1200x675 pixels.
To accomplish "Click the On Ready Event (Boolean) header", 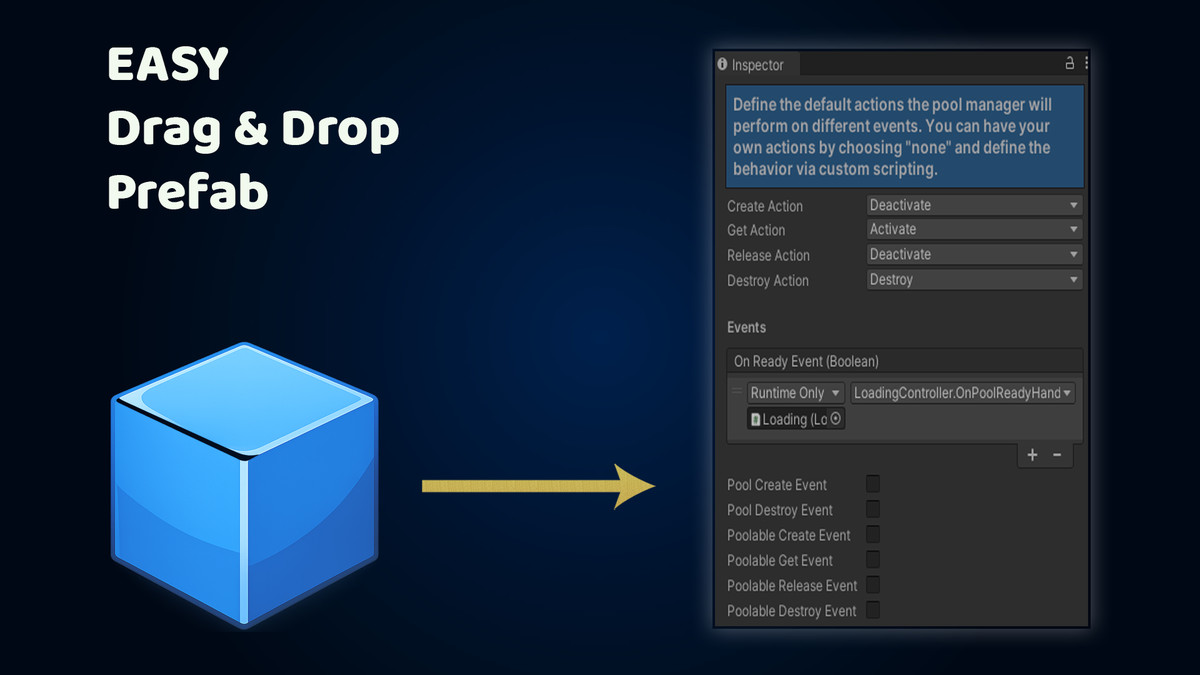I will point(905,361).
